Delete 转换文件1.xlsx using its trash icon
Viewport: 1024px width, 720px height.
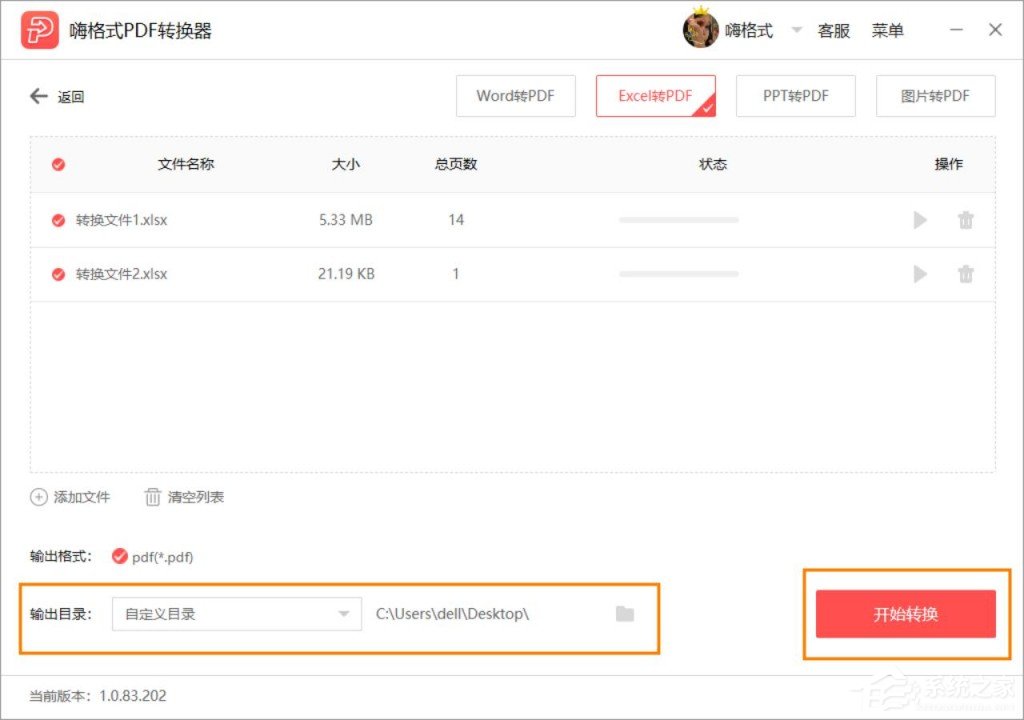[x=965, y=220]
